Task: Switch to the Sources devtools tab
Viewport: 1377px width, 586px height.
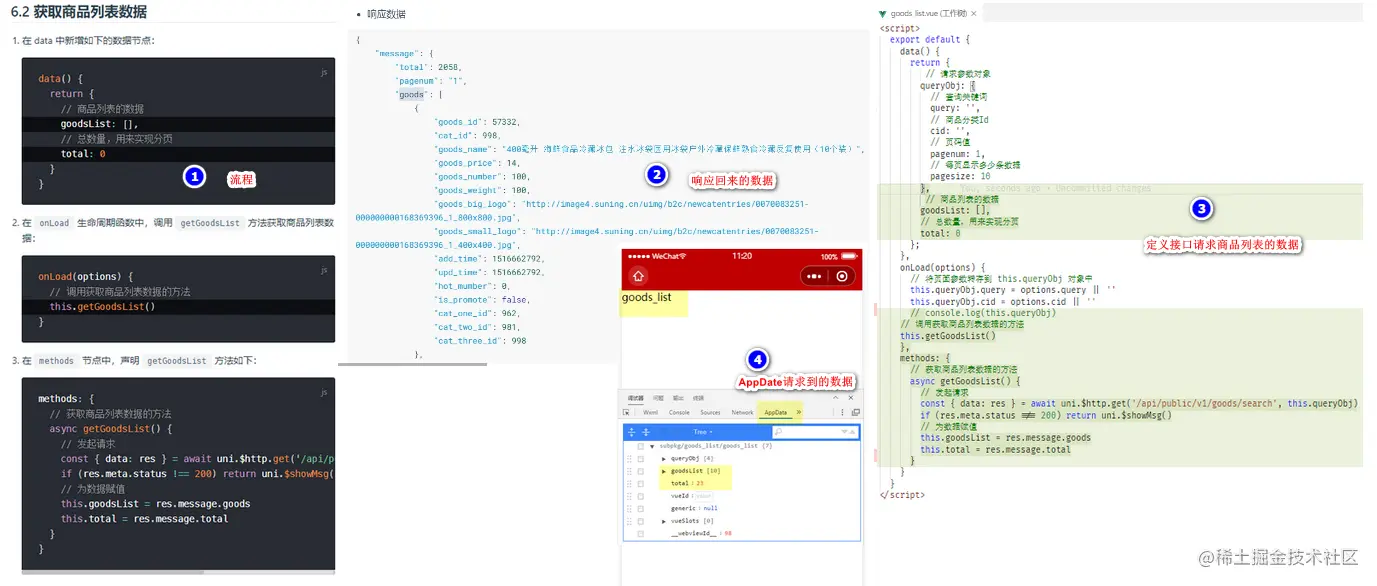Action: [x=710, y=412]
